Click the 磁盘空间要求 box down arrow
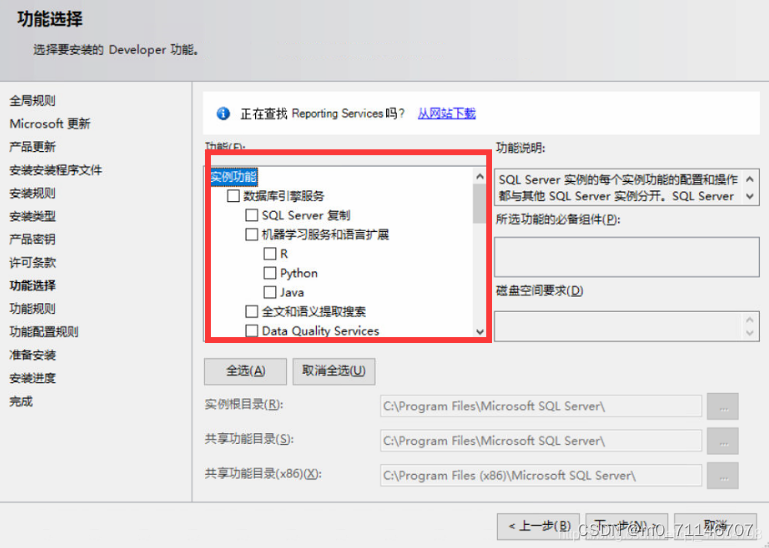Image resolution: width=769 pixels, height=548 pixels. tap(749, 333)
